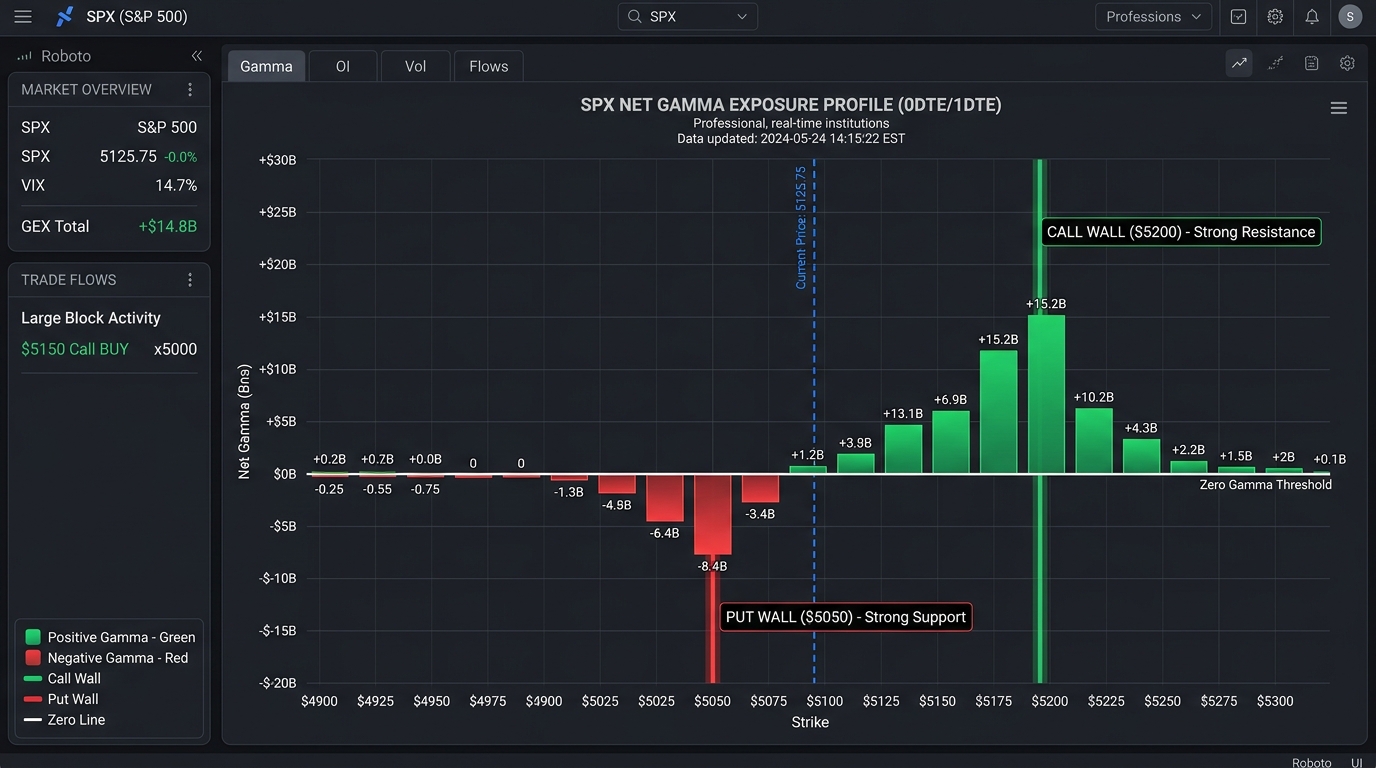Click the Net Gamma (Bns) axis title
This screenshot has height=768, width=1376.
[244, 421]
